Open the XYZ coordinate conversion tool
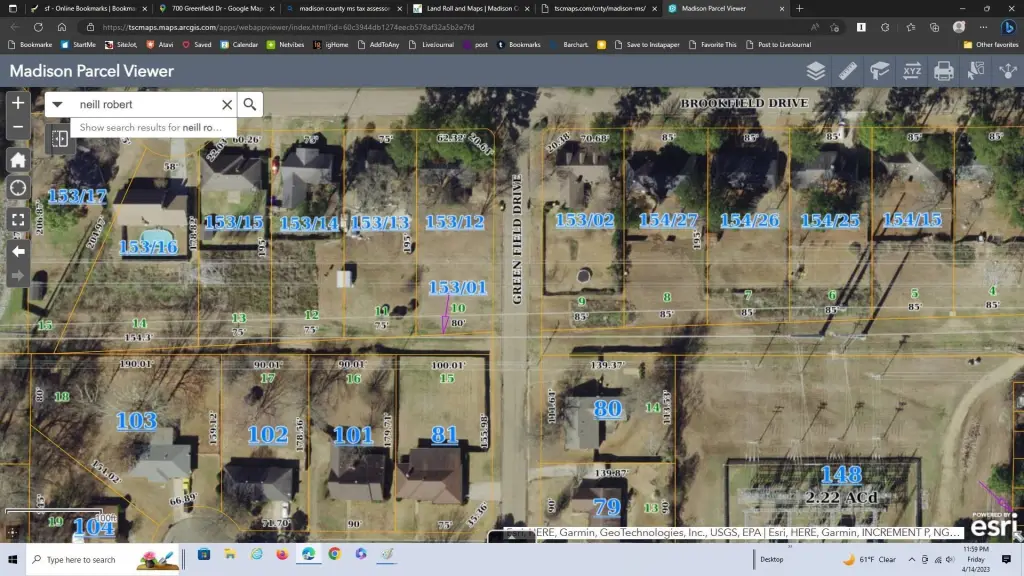This screenshot has height=576, width=1024. tap(911, 71)
